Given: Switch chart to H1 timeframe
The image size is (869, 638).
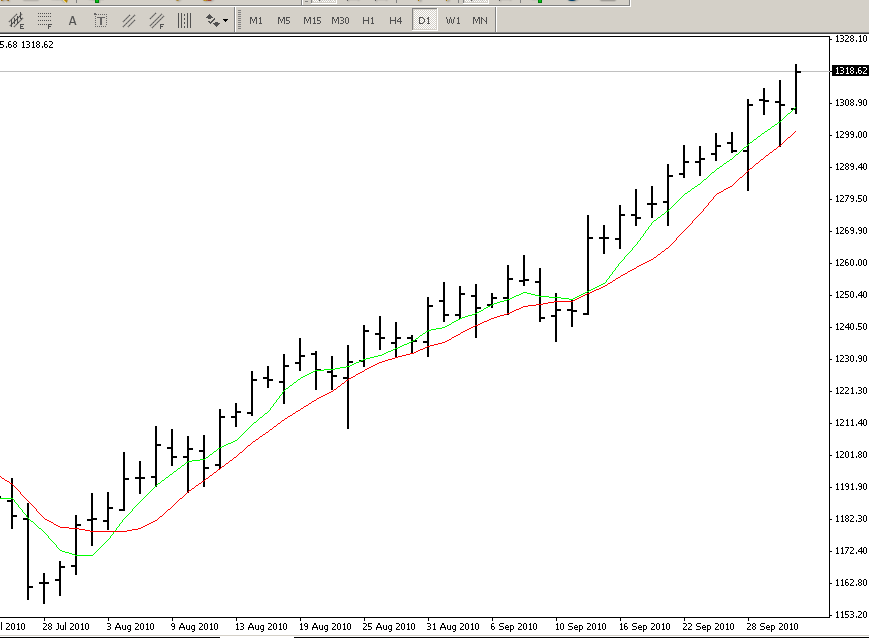Looking at the screenshot, I should 368,21.
